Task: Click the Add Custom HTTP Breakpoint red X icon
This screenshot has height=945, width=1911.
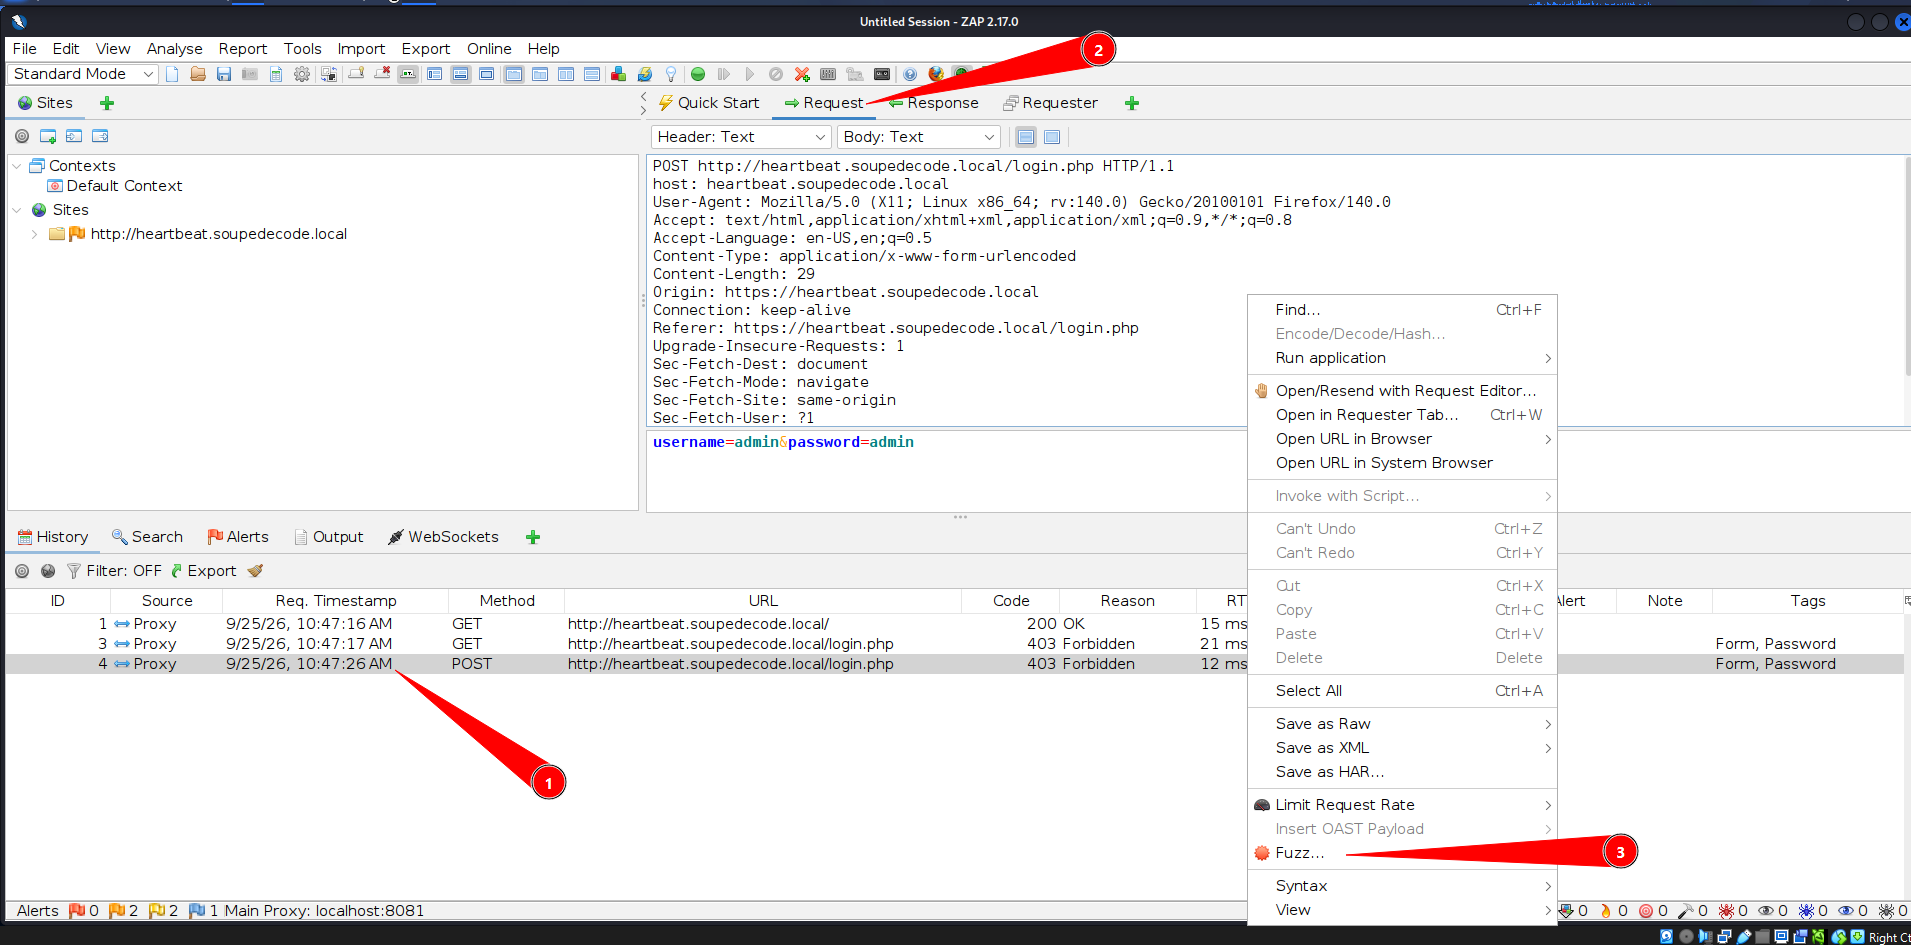Action: tap(802, 74)
